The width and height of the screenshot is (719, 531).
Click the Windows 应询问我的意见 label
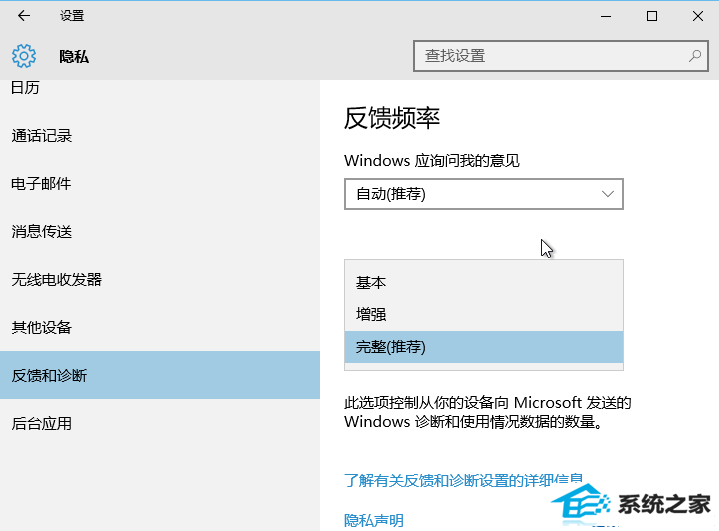[432, 160]
